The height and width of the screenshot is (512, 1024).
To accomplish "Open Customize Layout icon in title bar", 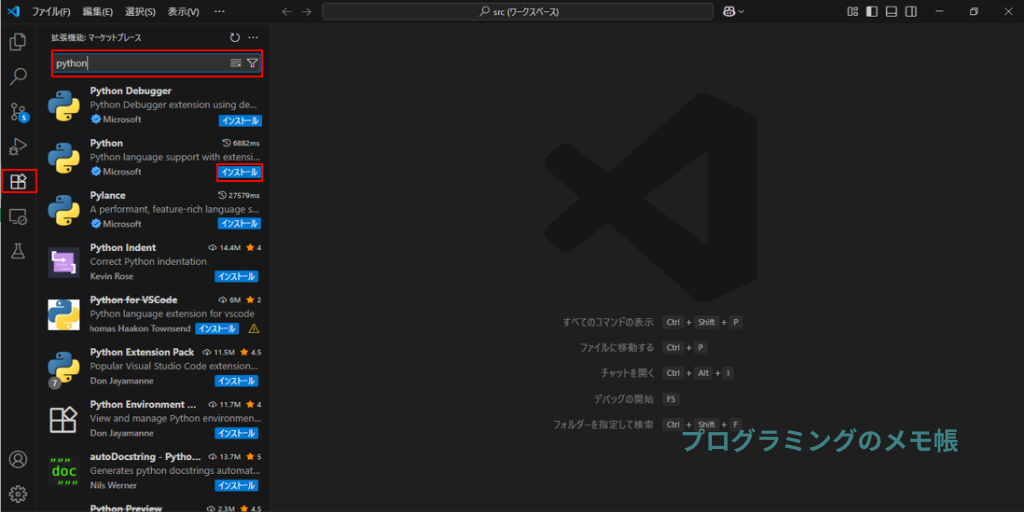I will (852, 12).
